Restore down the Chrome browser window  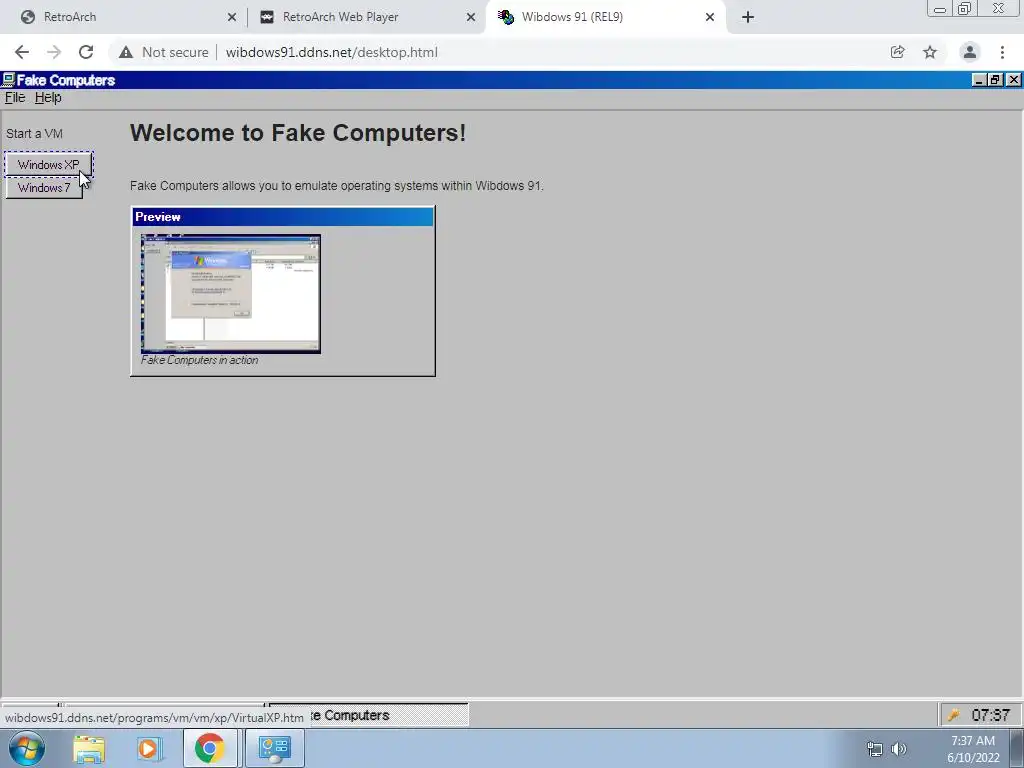click(x=964, y=9)
